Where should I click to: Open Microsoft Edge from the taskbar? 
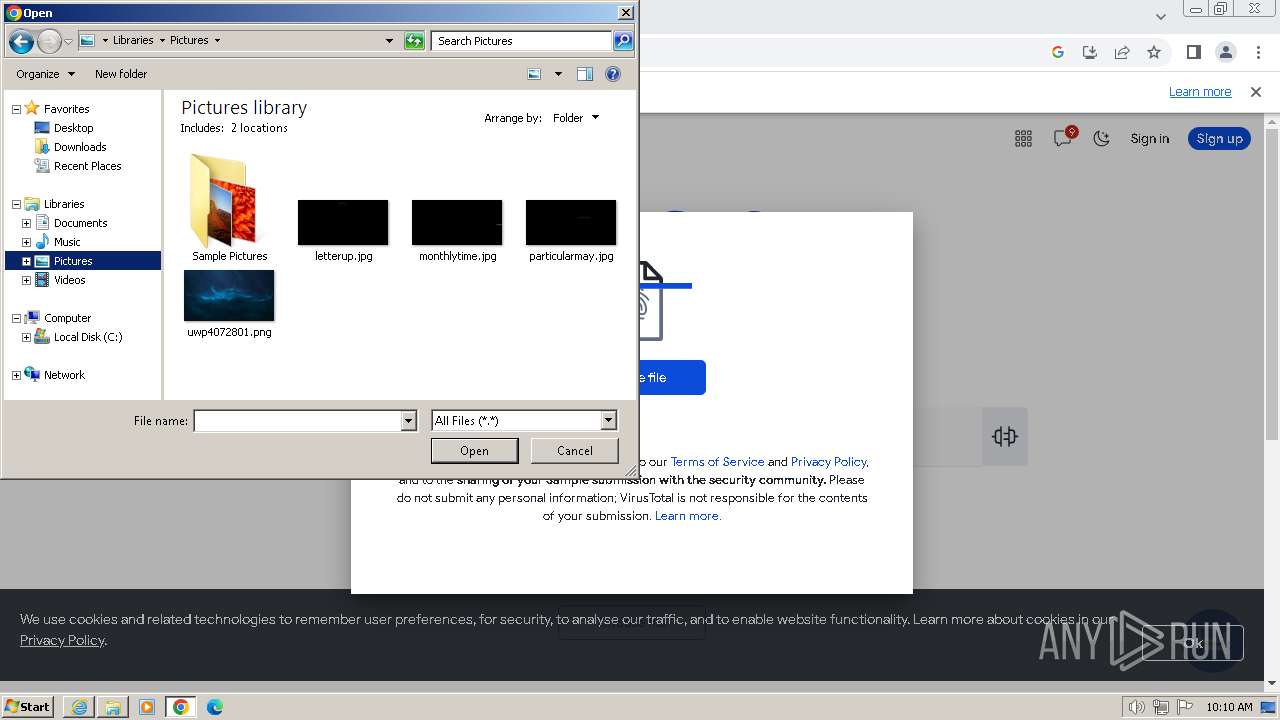(x=215, y=707)
